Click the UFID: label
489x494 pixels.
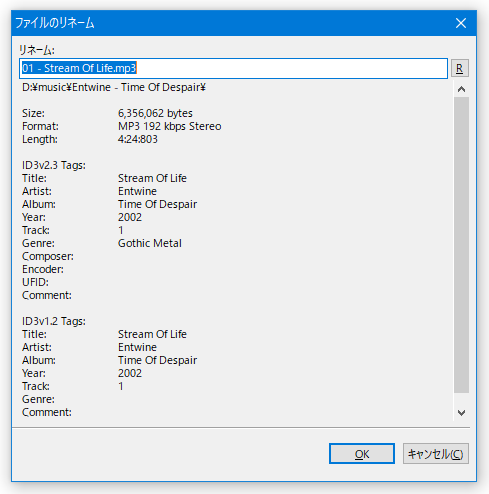[35, 282]
